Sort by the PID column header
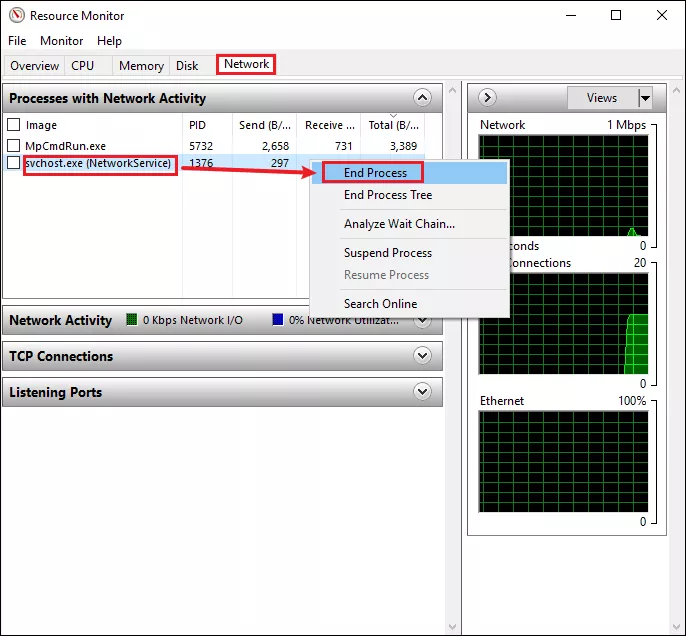The height and width of the screenshot is (636, 686). (x=207, y=125)
